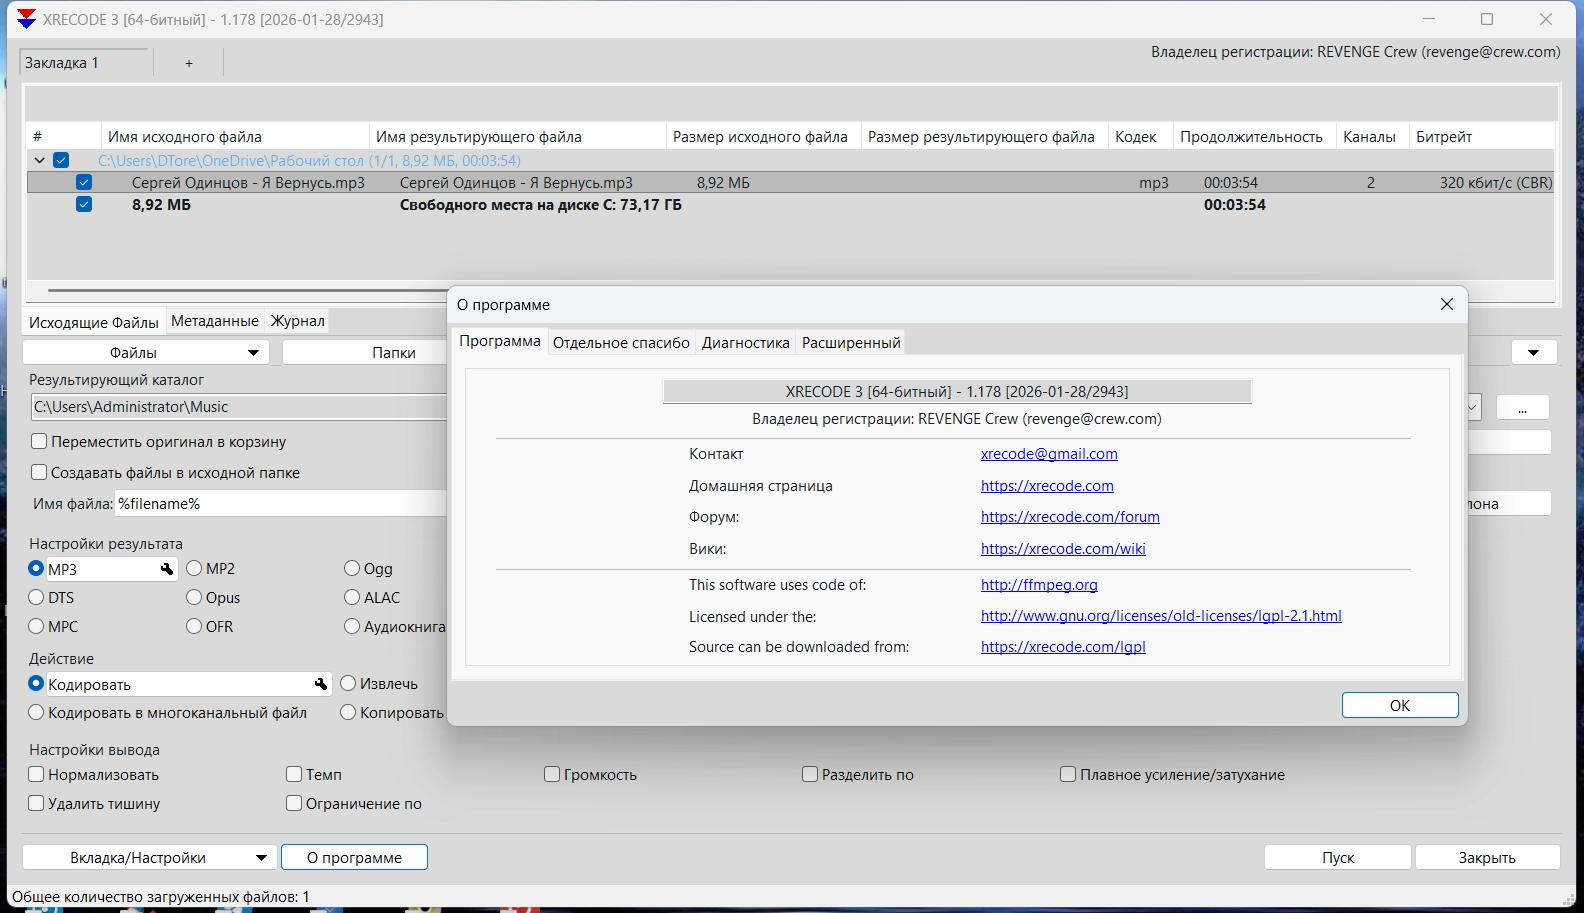This screenshot has height=913, width=1584.
Task: Close the О программе dialog with X
Action: (1446, 304)
